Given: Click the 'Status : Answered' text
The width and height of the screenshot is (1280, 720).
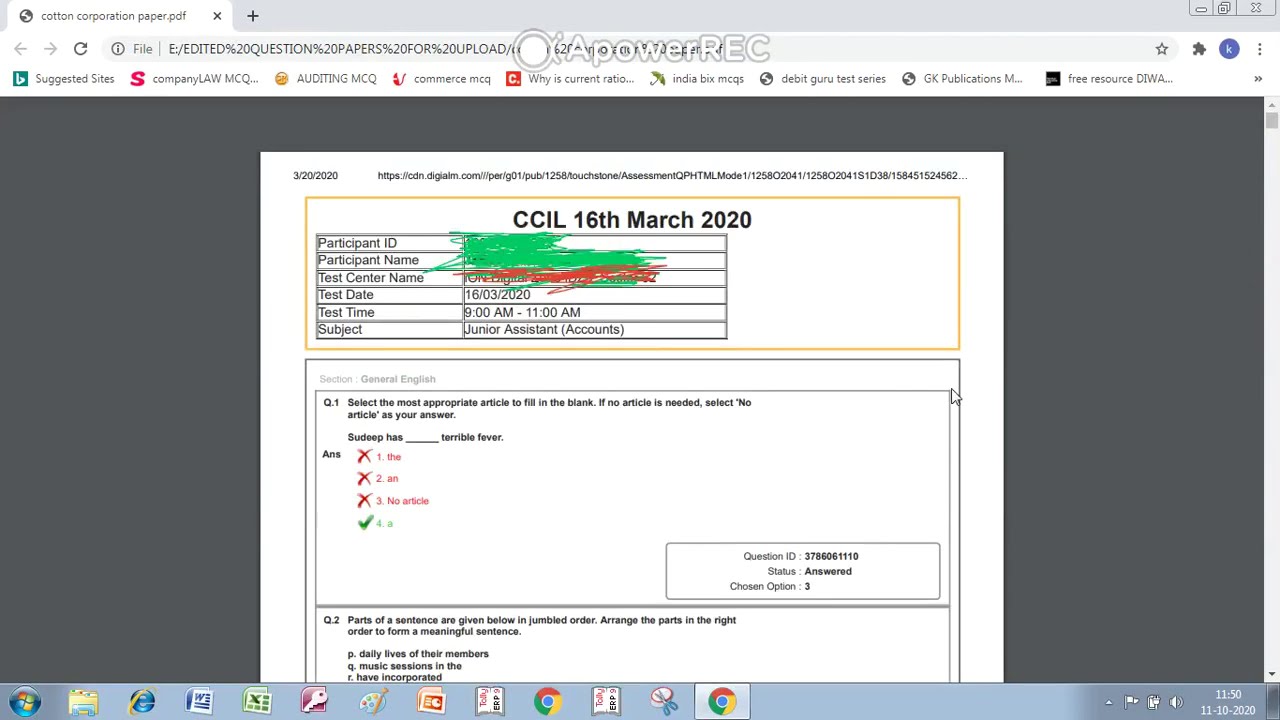Looking at the screenshot, I should 810,571.
